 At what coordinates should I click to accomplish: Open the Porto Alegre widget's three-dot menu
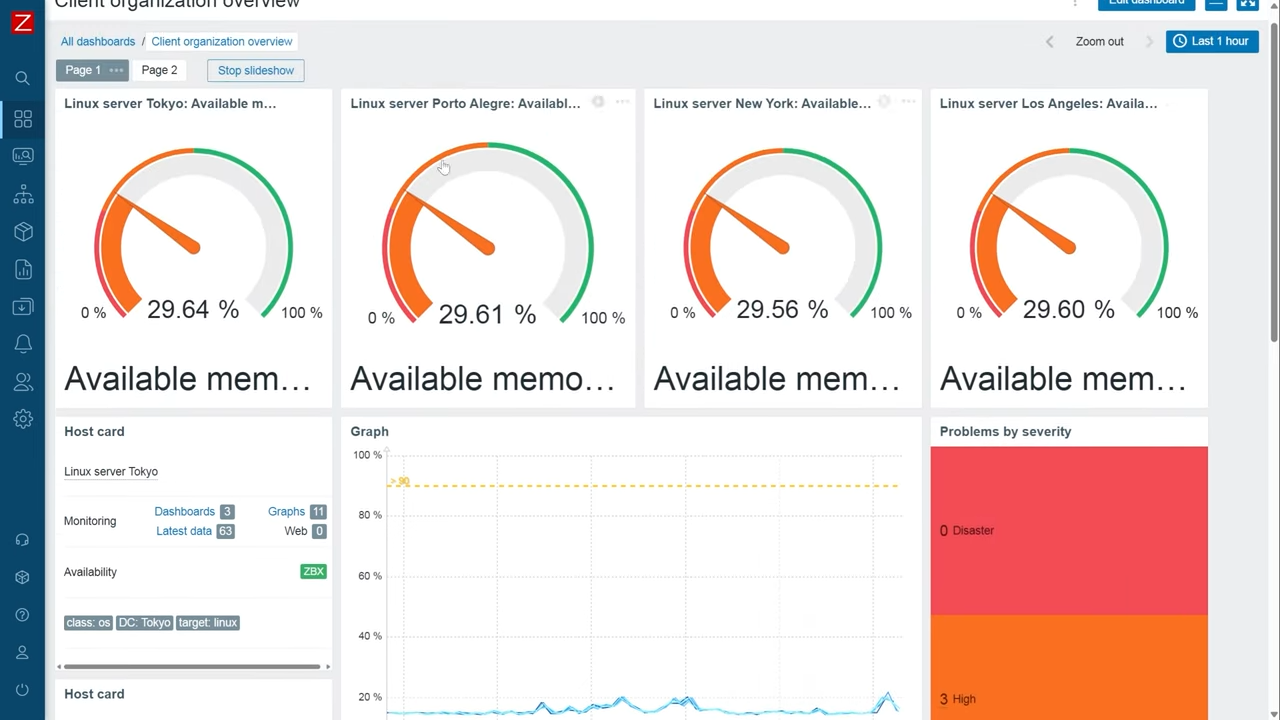[x=622, y=102]
